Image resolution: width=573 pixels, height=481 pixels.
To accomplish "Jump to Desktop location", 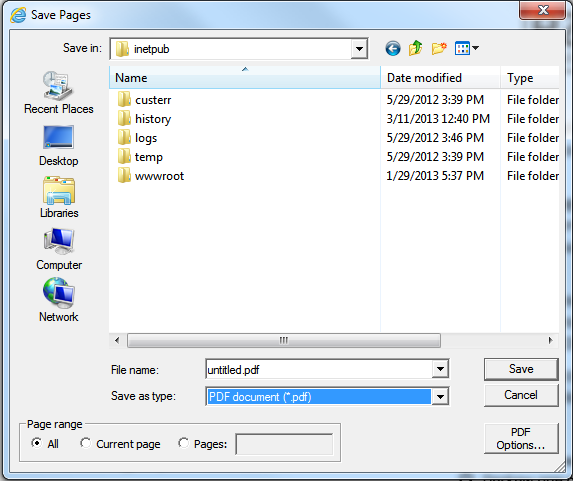I will click(58, 145).
